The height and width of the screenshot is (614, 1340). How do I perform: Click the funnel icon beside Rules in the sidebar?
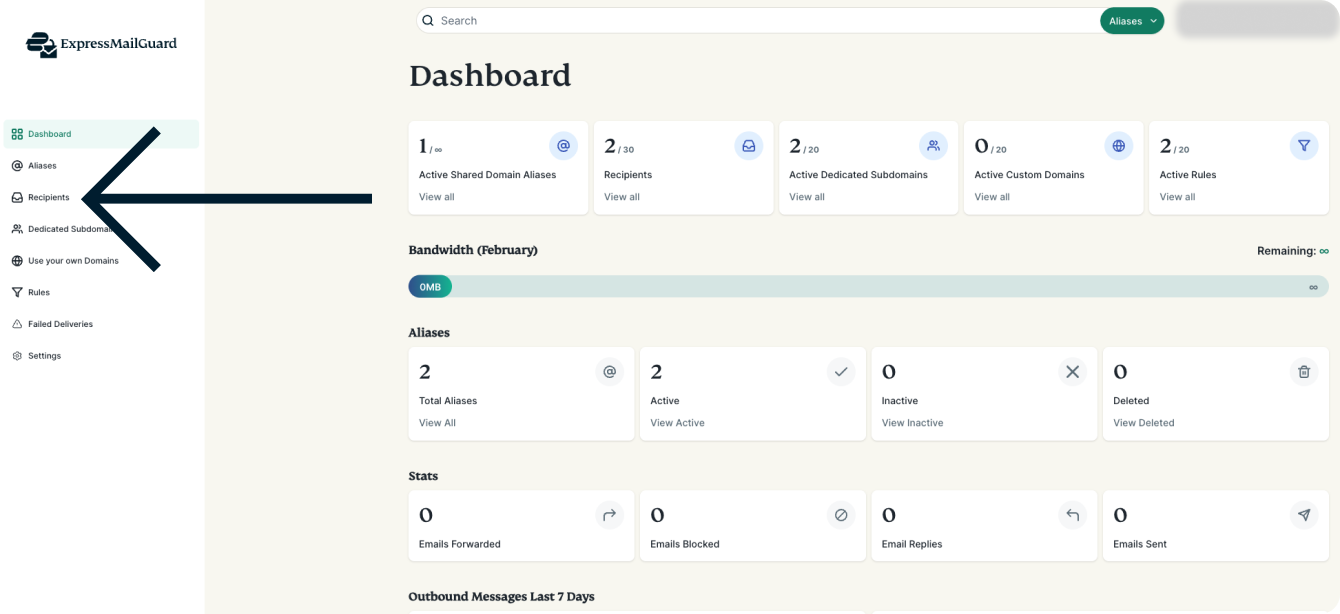coord(17,292)
